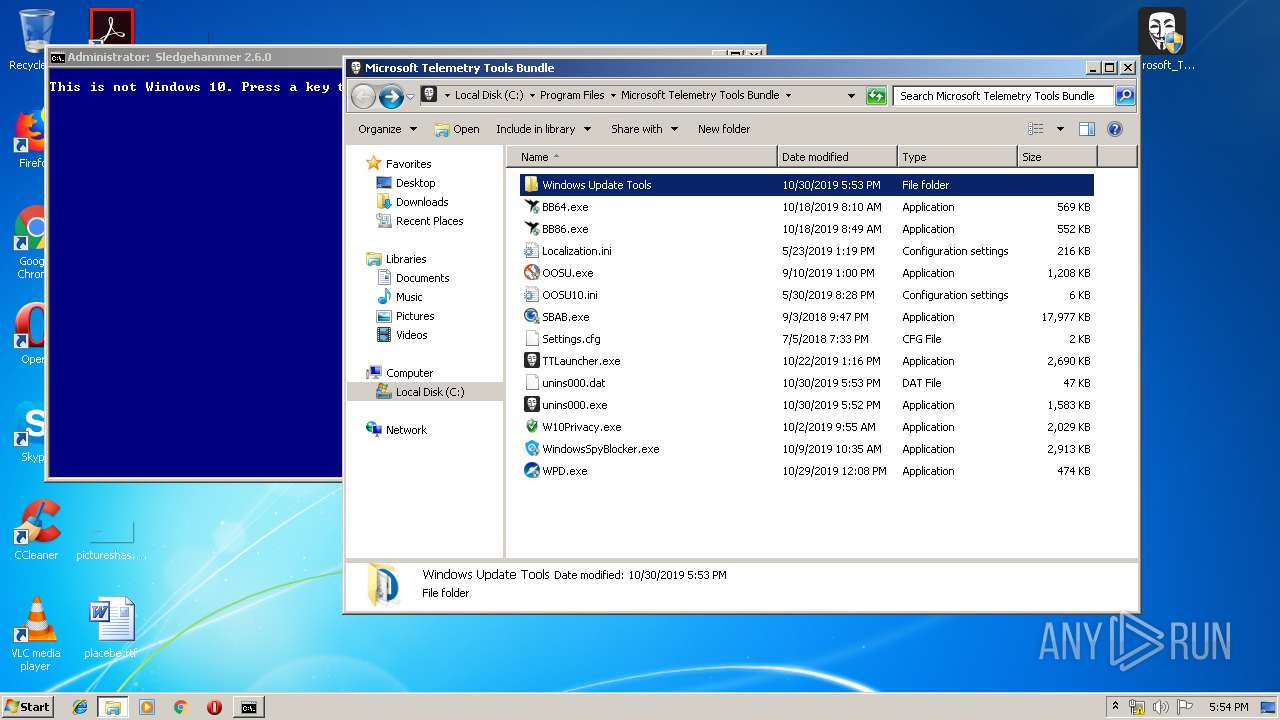Image resolution: width=1280 pixels, height=720 pixels.
Task: Open the BB64.exe application icon
Action: [x=532, y=207]
